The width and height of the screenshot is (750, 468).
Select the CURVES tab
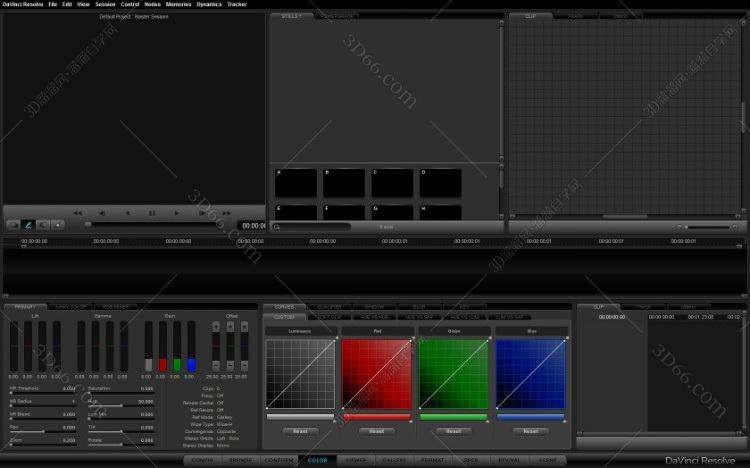point(284,307)
